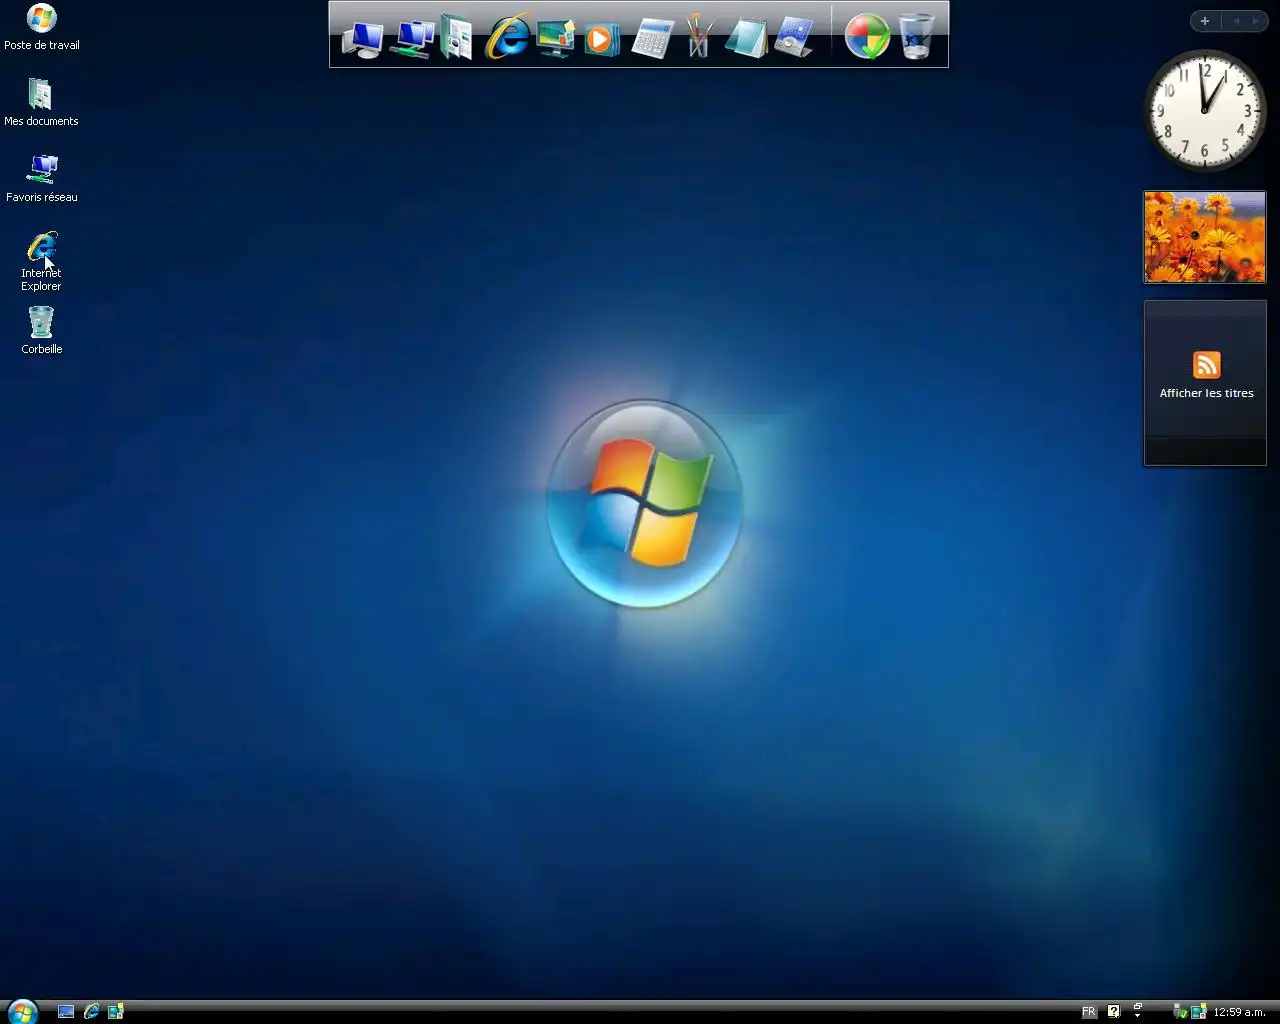Click the sidebar tray icon near the clock

pos(1198,1012)
